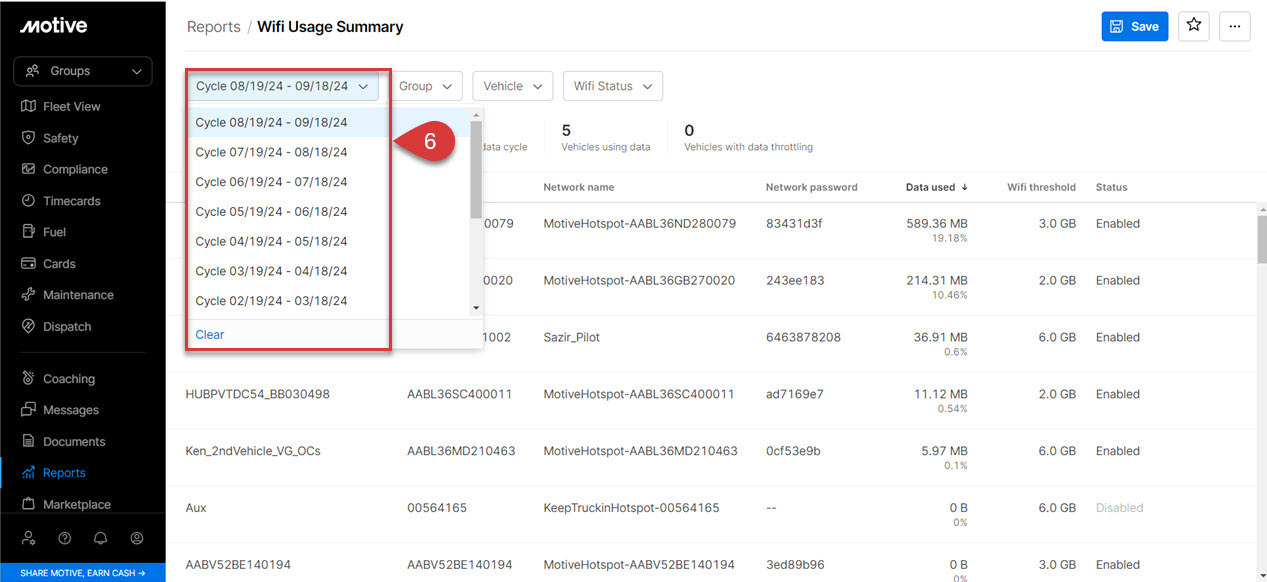Click the Wifi threshold column header
Image resolution: width=1267 pixels, height=582 pixels.
1042,187
